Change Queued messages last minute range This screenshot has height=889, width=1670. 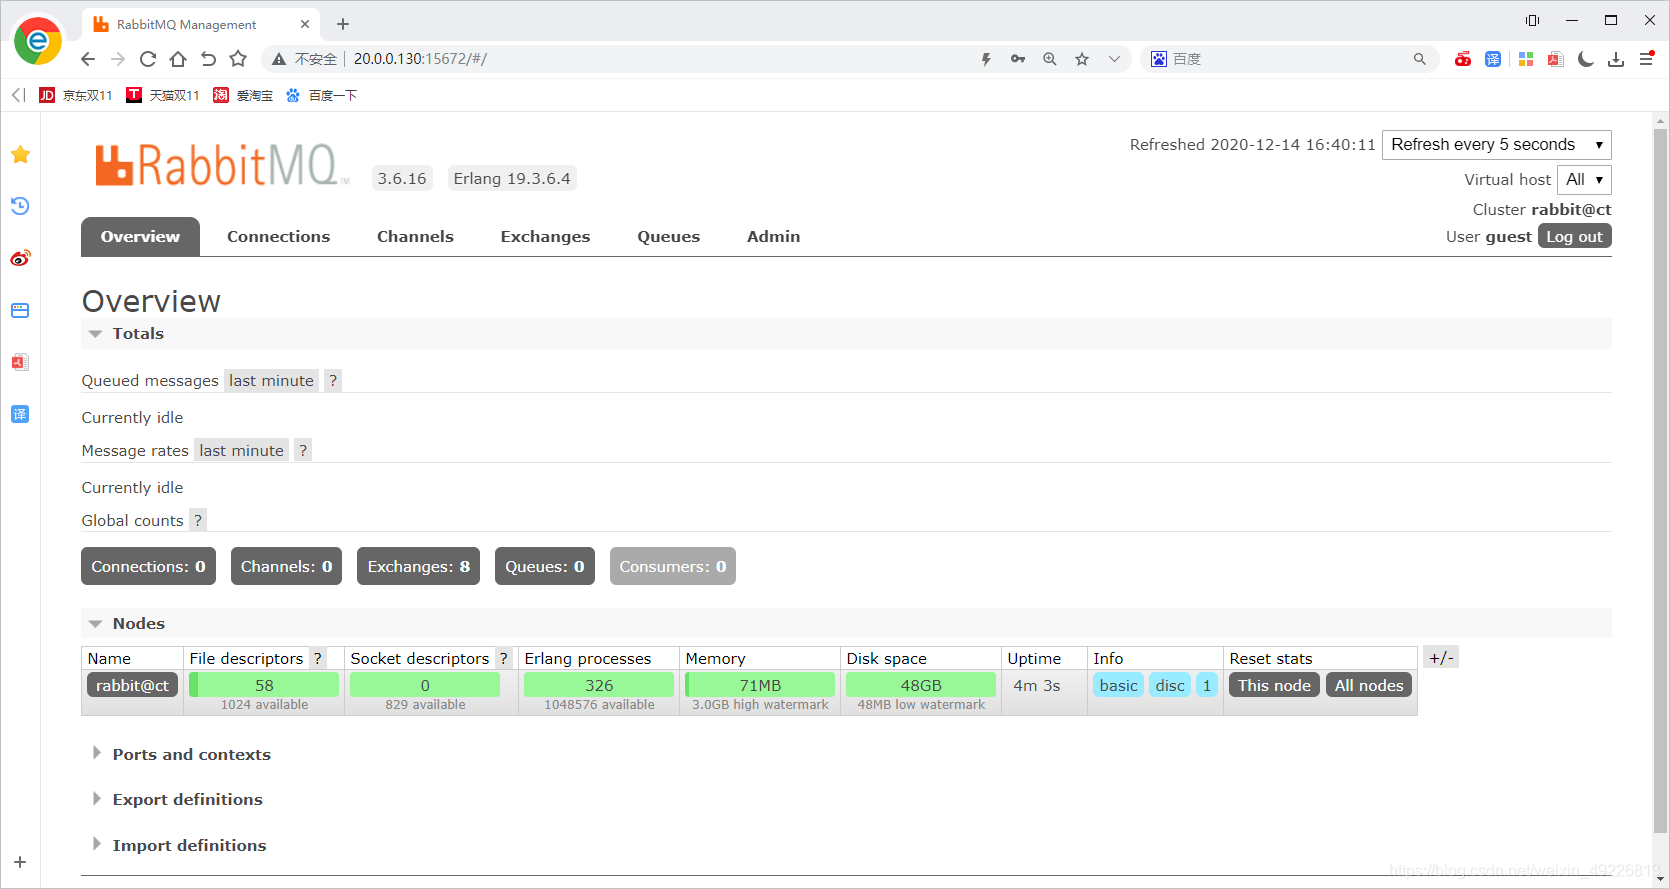pos(271,381)
